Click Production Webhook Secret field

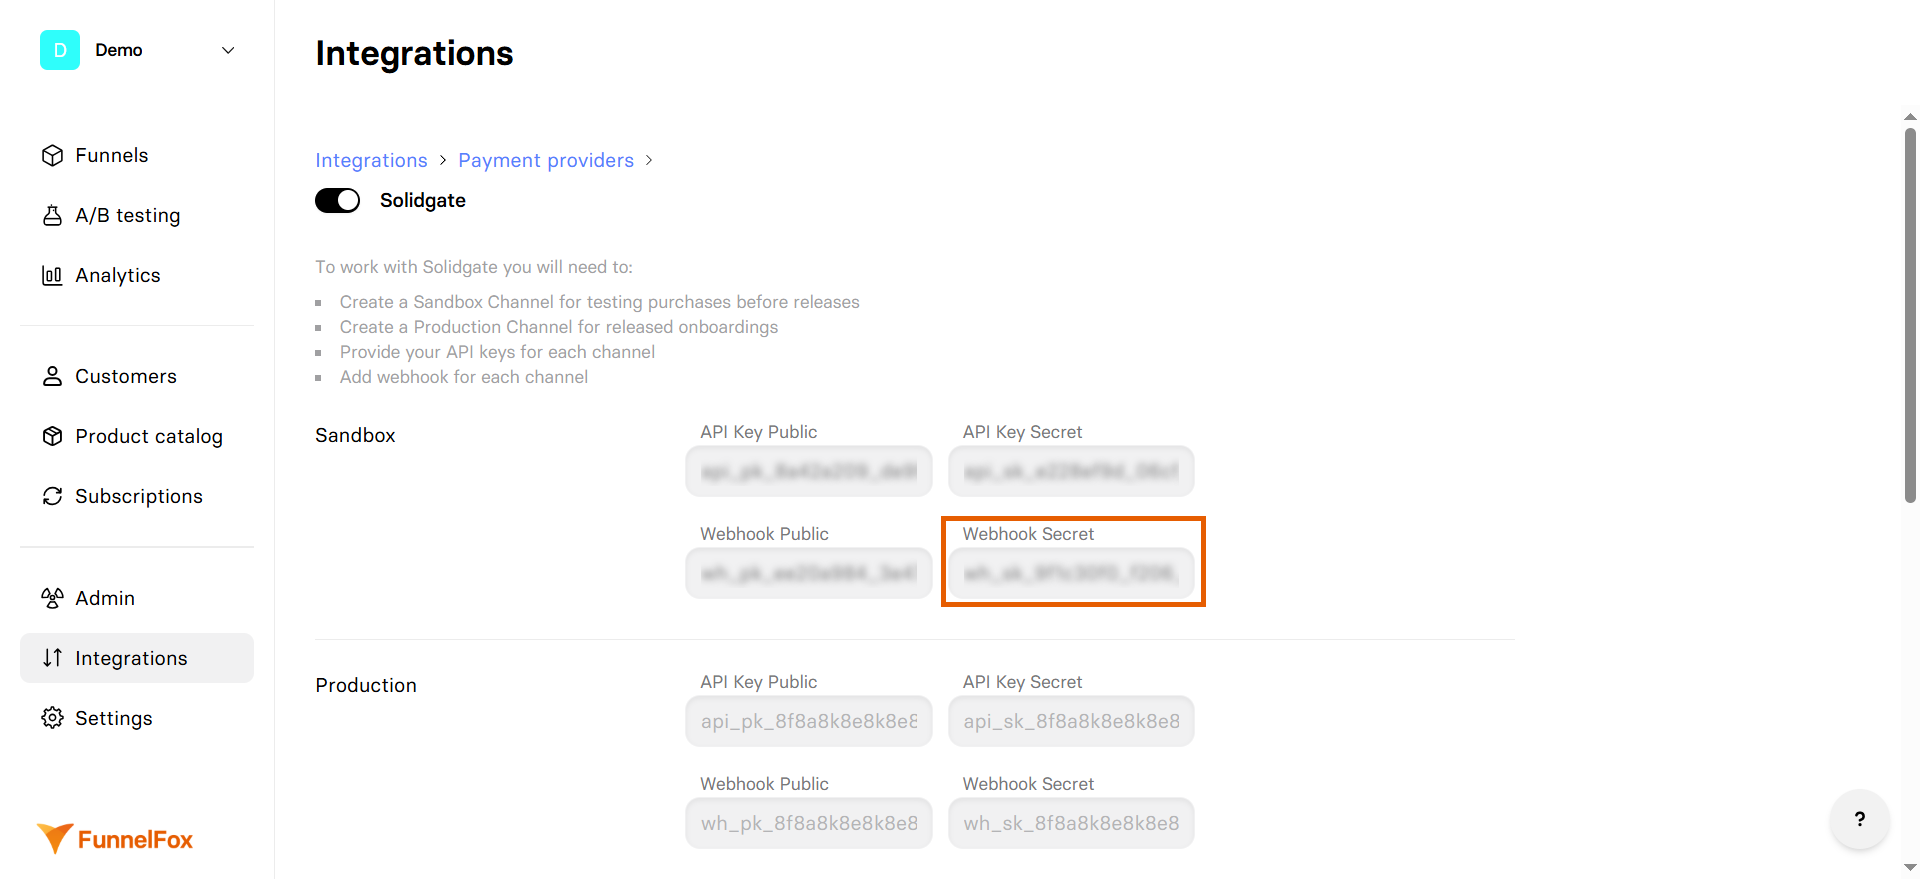(1071, 823)
